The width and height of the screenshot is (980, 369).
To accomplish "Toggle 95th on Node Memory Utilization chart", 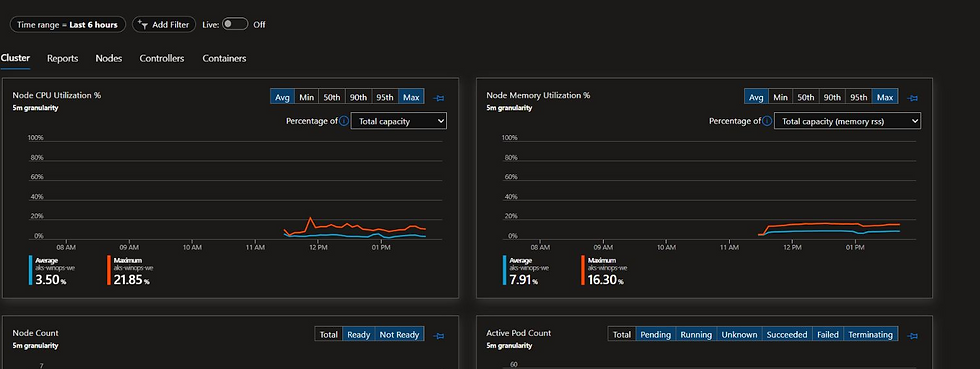I will click(858, 97).
